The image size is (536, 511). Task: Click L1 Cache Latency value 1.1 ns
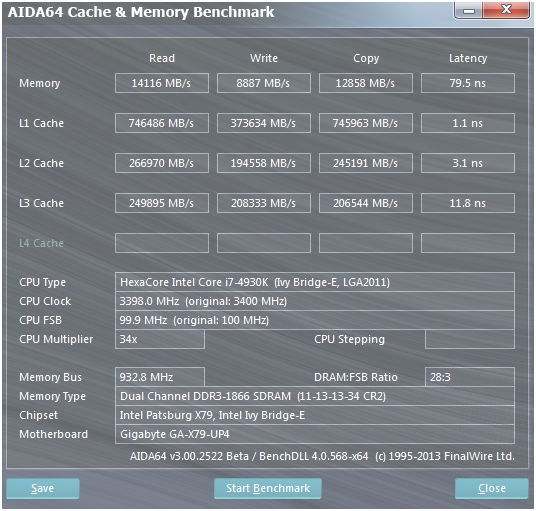click(x=468, y=123)
